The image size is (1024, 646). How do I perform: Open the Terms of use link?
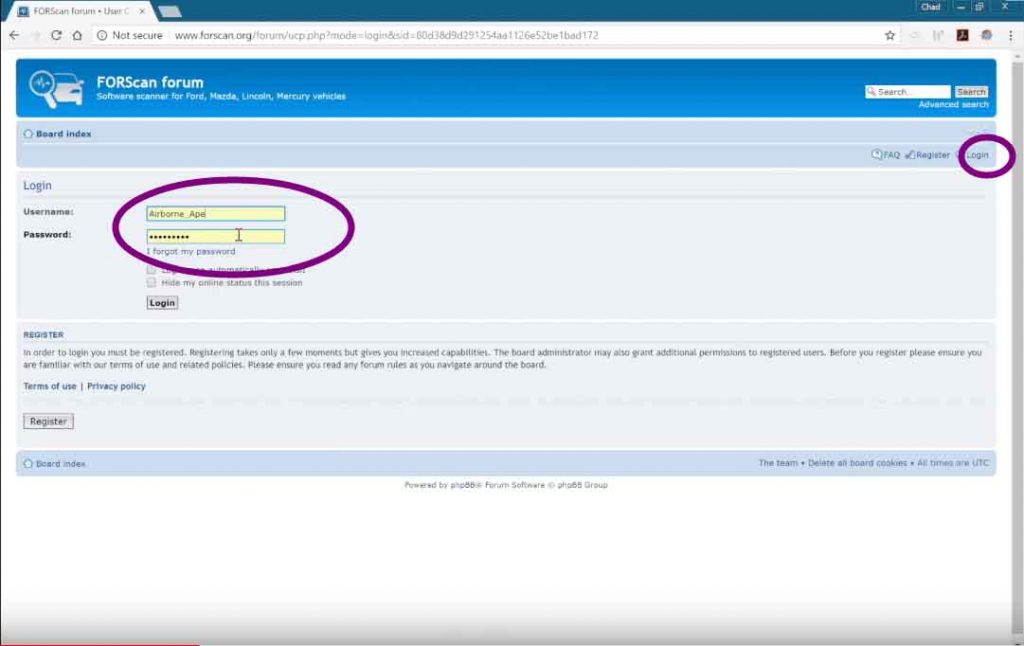point(48,385)
